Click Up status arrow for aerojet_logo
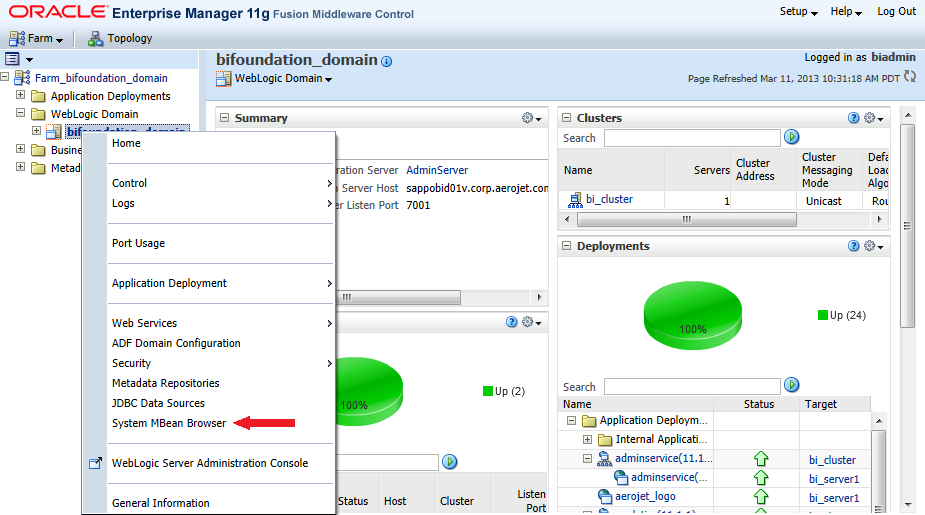 [x=761, y=497]
